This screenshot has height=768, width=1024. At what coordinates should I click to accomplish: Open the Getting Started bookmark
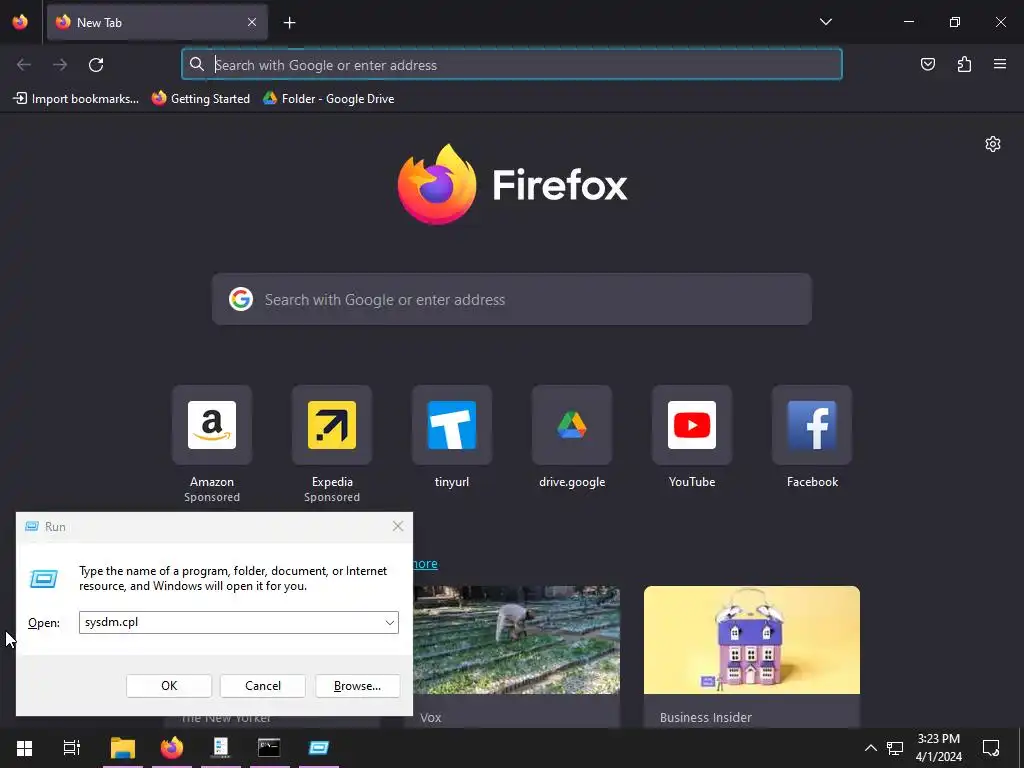[x=201, y=99]
